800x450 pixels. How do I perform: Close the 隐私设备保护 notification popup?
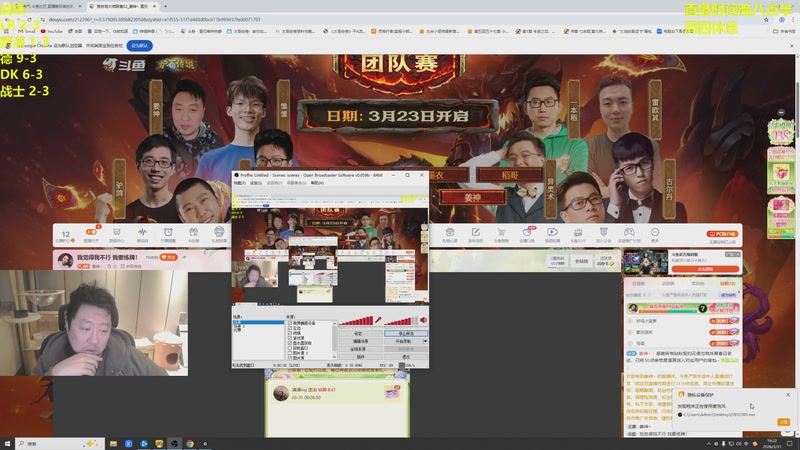pos(788,395)
